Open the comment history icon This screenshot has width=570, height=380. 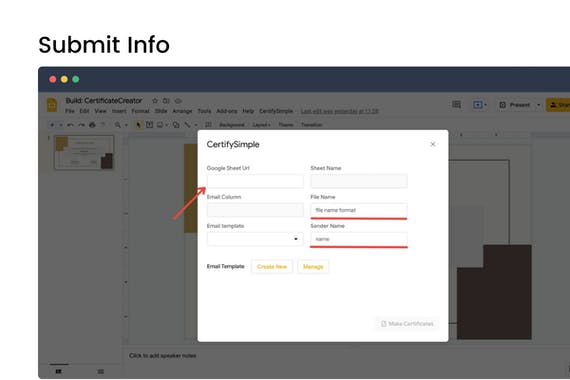click(456, 105)
